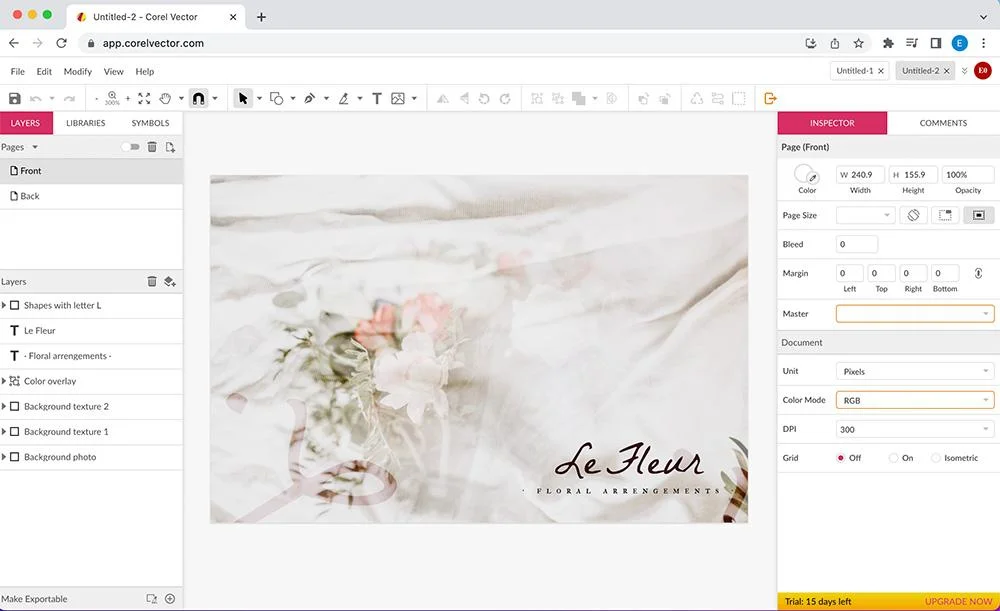Open the Modify menu
The height and width of the screenshot is (611, 1000).
click(77, 71)
